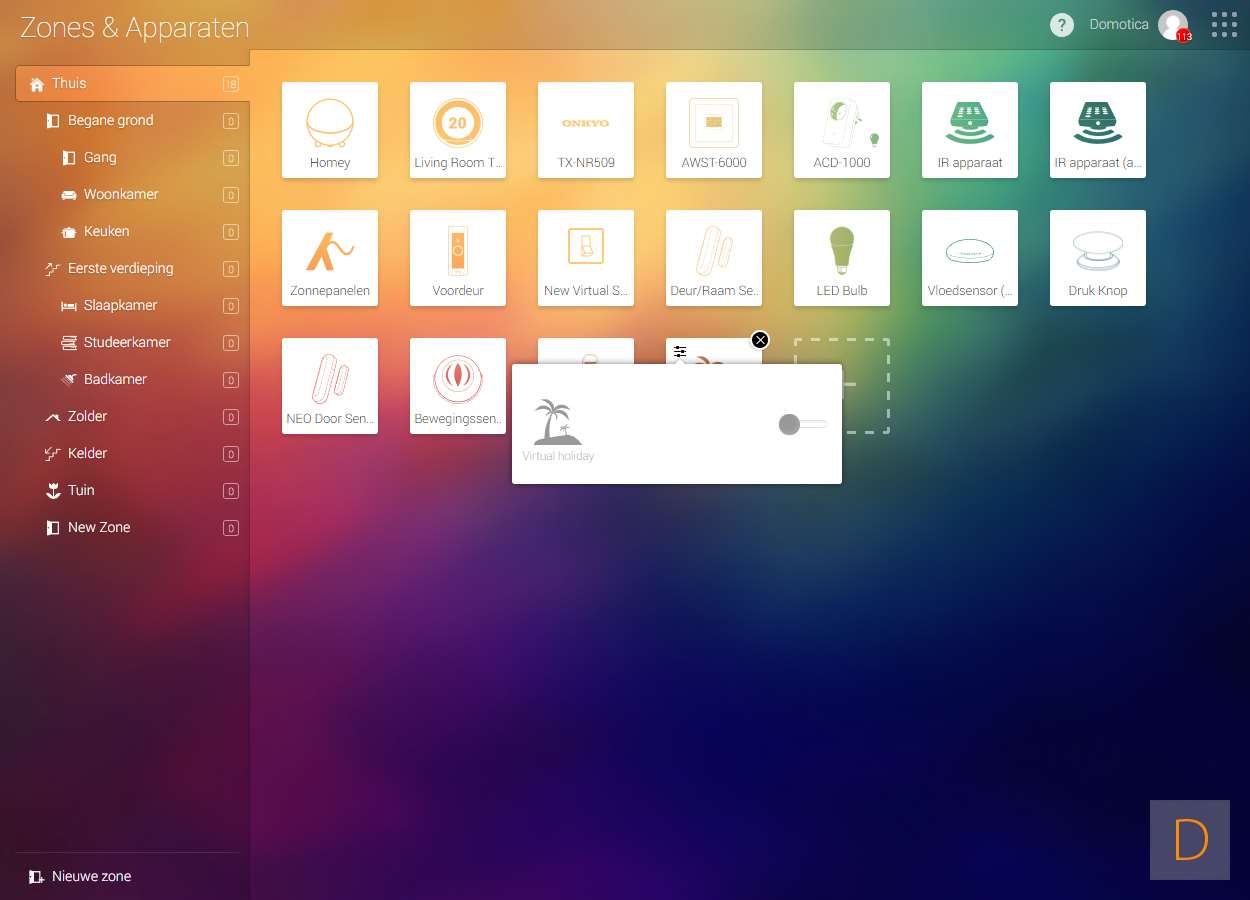Open the Zonnepanelen device tile
Screen dimensions: 1250x900
point(330,258)
